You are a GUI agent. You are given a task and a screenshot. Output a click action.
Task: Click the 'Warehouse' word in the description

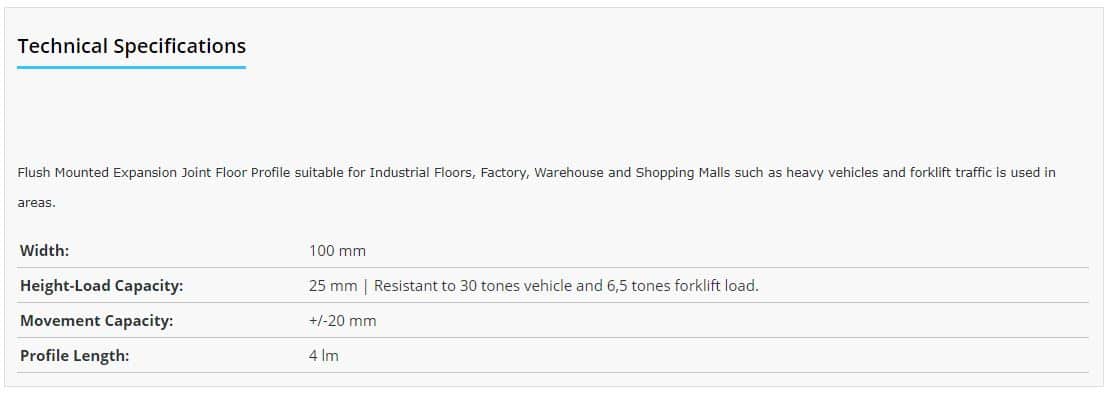[569, 173]
